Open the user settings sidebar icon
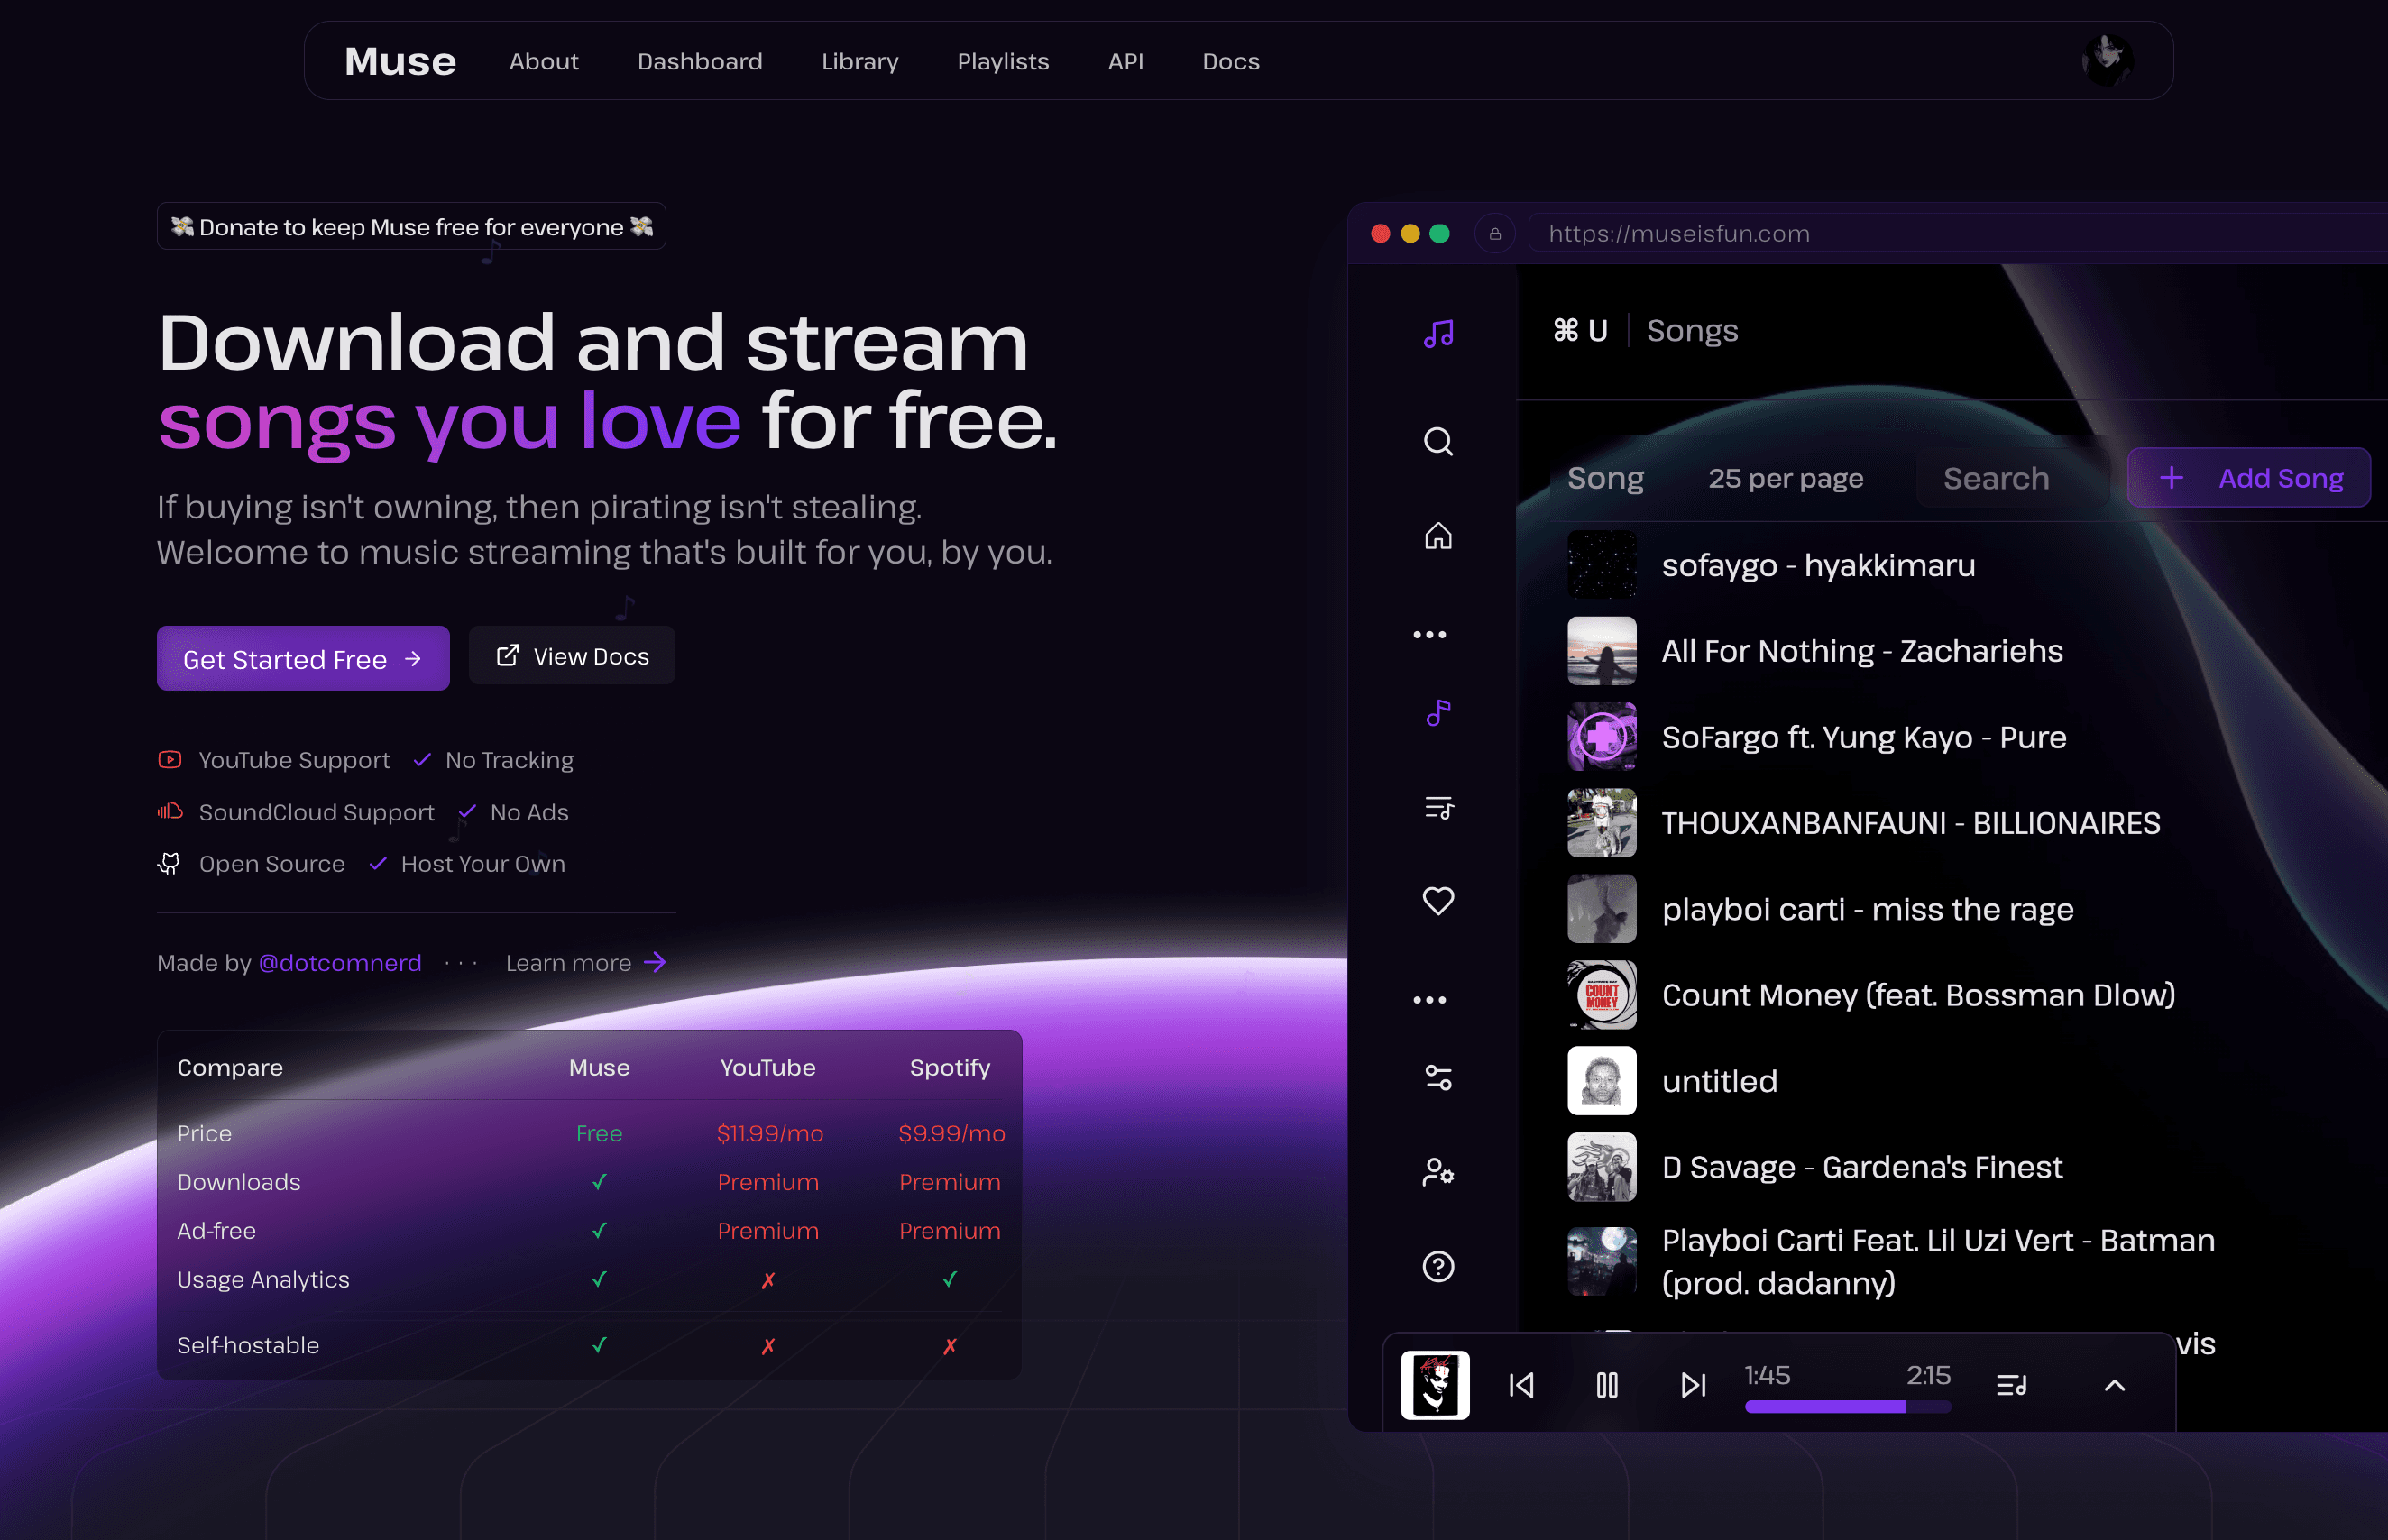The width and height of the screenshot is (2388, 1540). pyautogui.click(x=1438, y=1171)
